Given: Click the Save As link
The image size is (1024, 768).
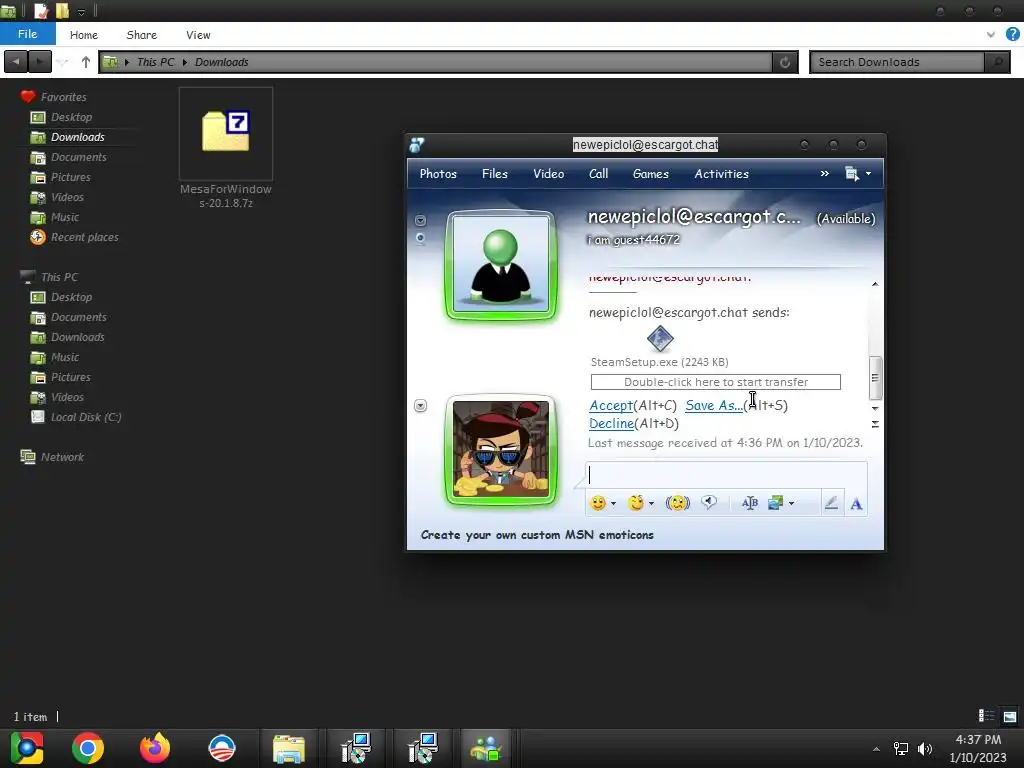Looking at the screenshot, I should (714, 406).
